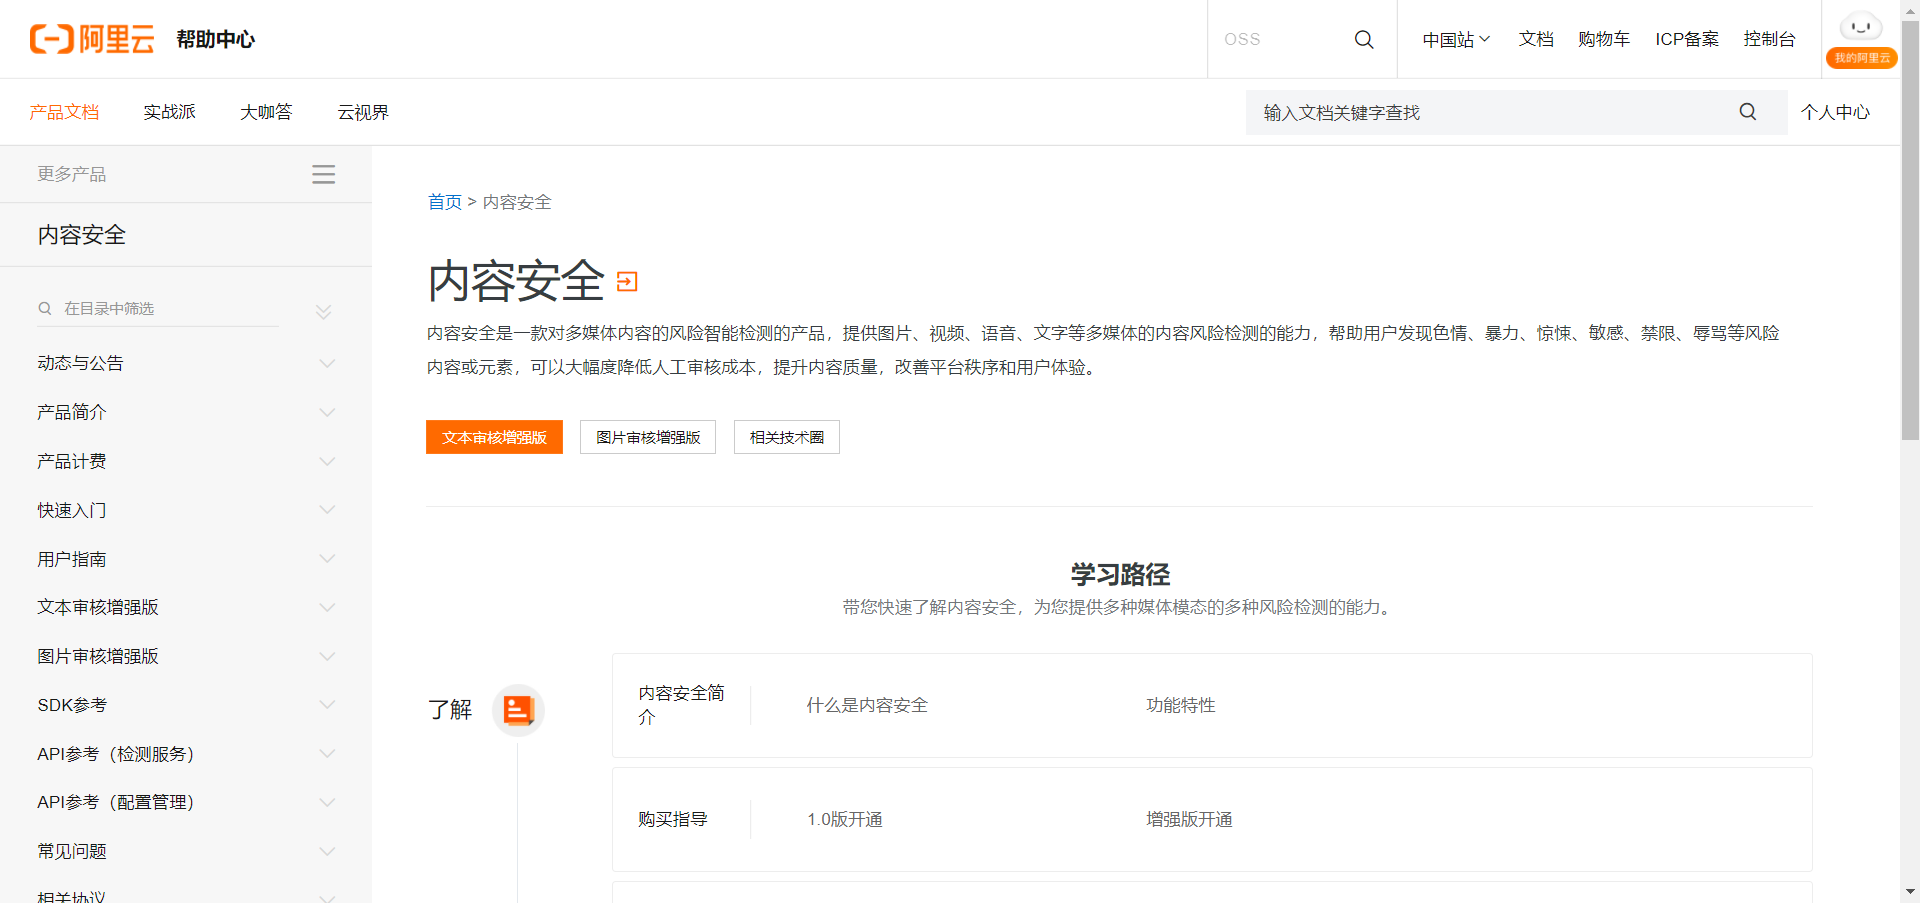The width and height of the screenshot is (1920, 903).
Task: Click the 内容安全简介 row label
Action: click(x=682, y=705)
